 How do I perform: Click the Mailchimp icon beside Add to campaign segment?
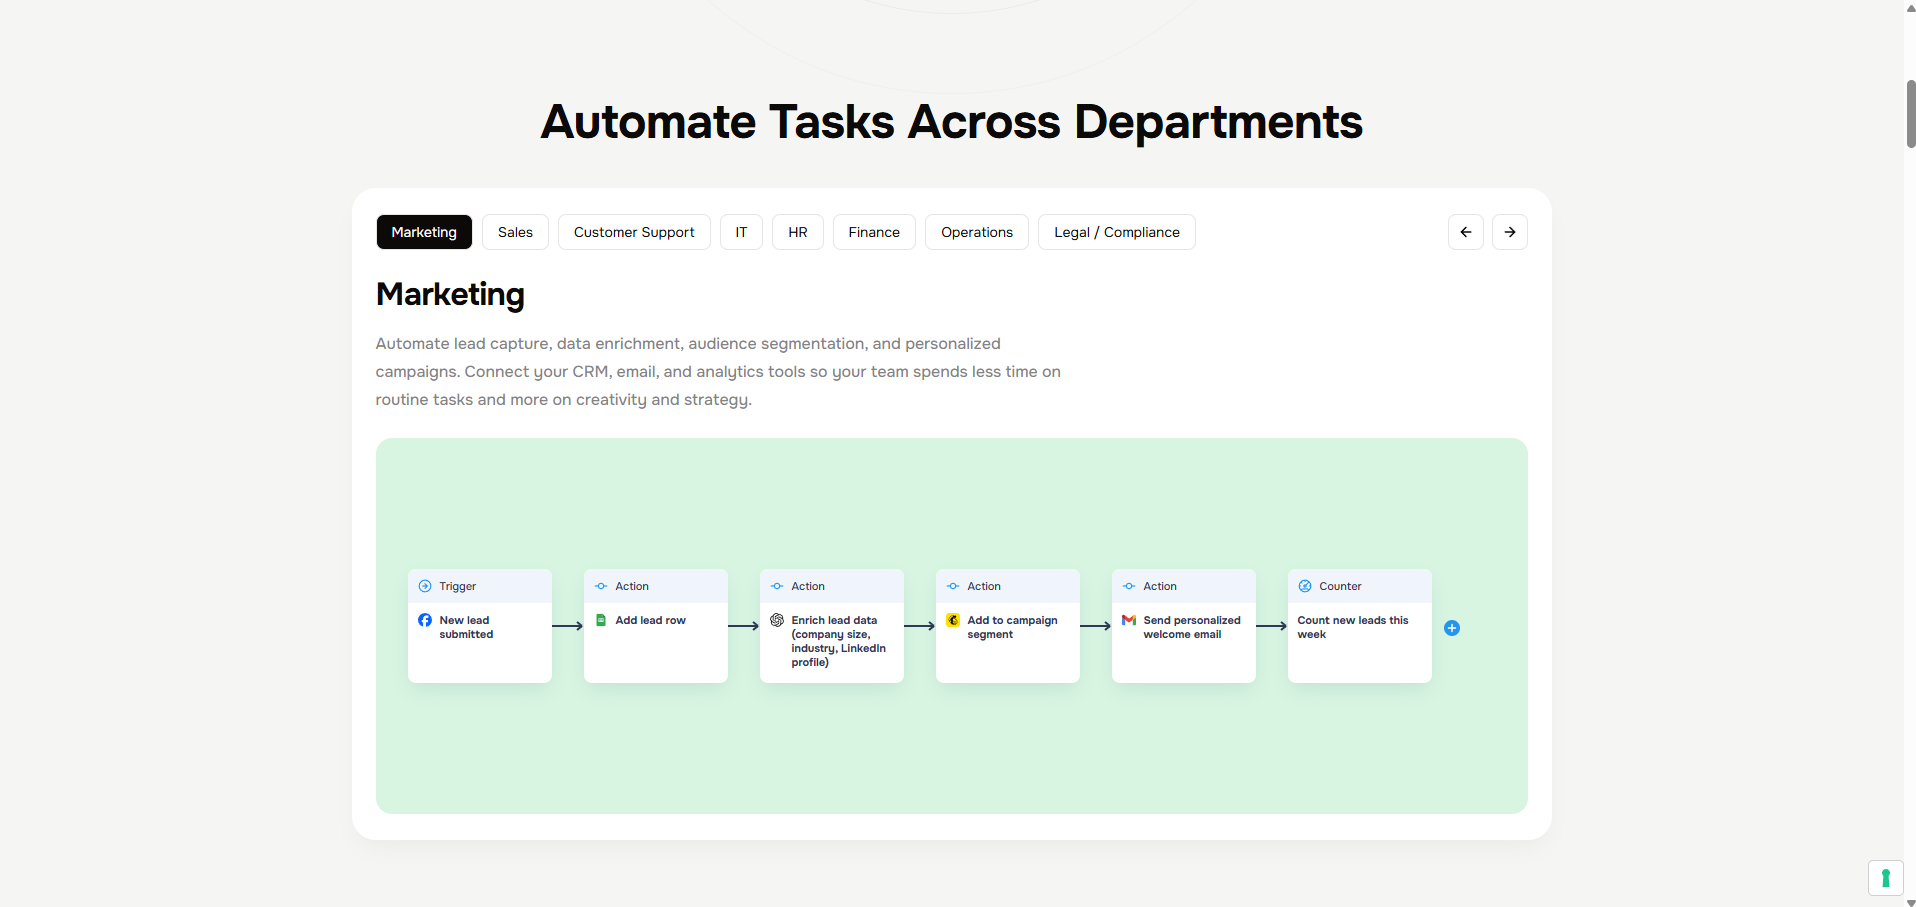click(953, 620)
